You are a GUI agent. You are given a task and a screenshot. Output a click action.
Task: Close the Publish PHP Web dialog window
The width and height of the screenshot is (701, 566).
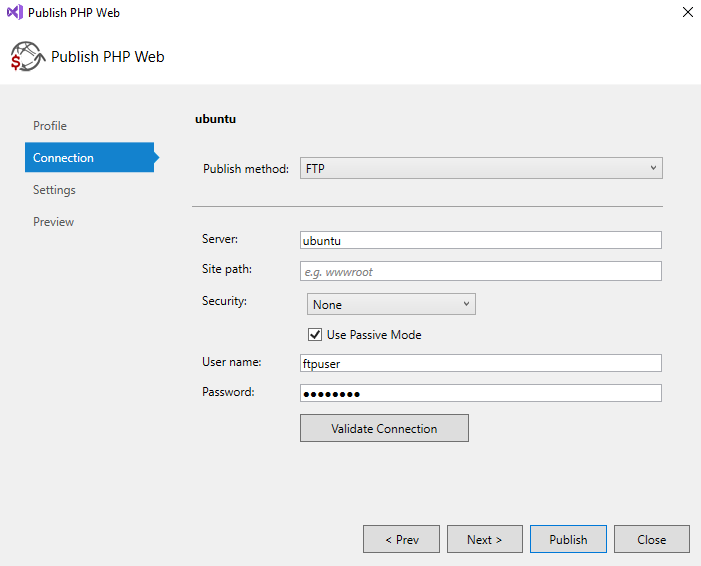[x=688, y=12]
